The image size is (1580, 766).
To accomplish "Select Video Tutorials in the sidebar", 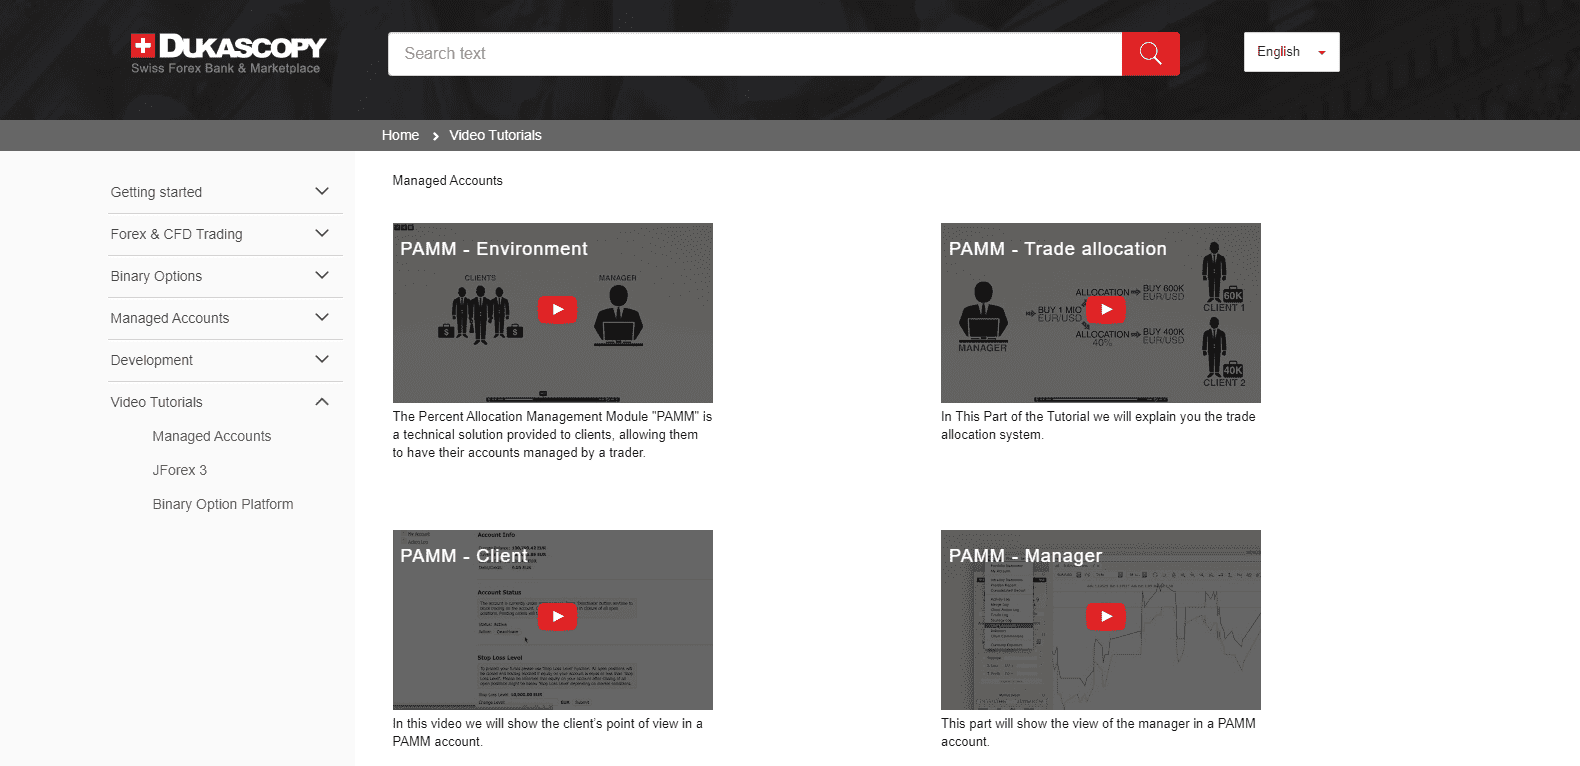I will [x=156, y=402].
